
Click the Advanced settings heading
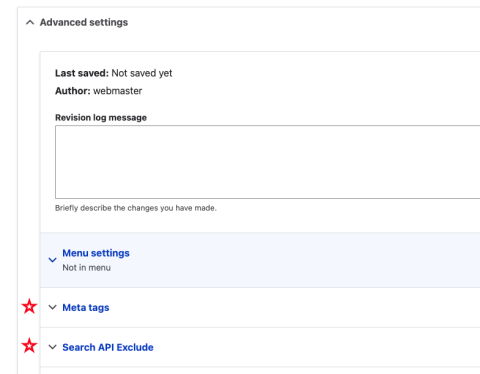[x=84, y=22]
